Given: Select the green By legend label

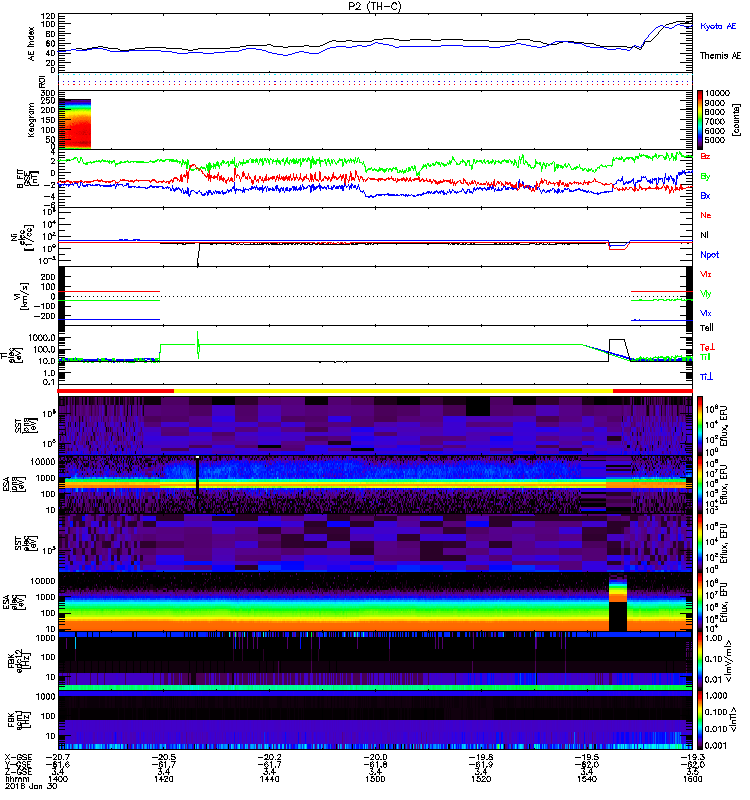Looking at the screenshot, I should click(x=705, y=177).
